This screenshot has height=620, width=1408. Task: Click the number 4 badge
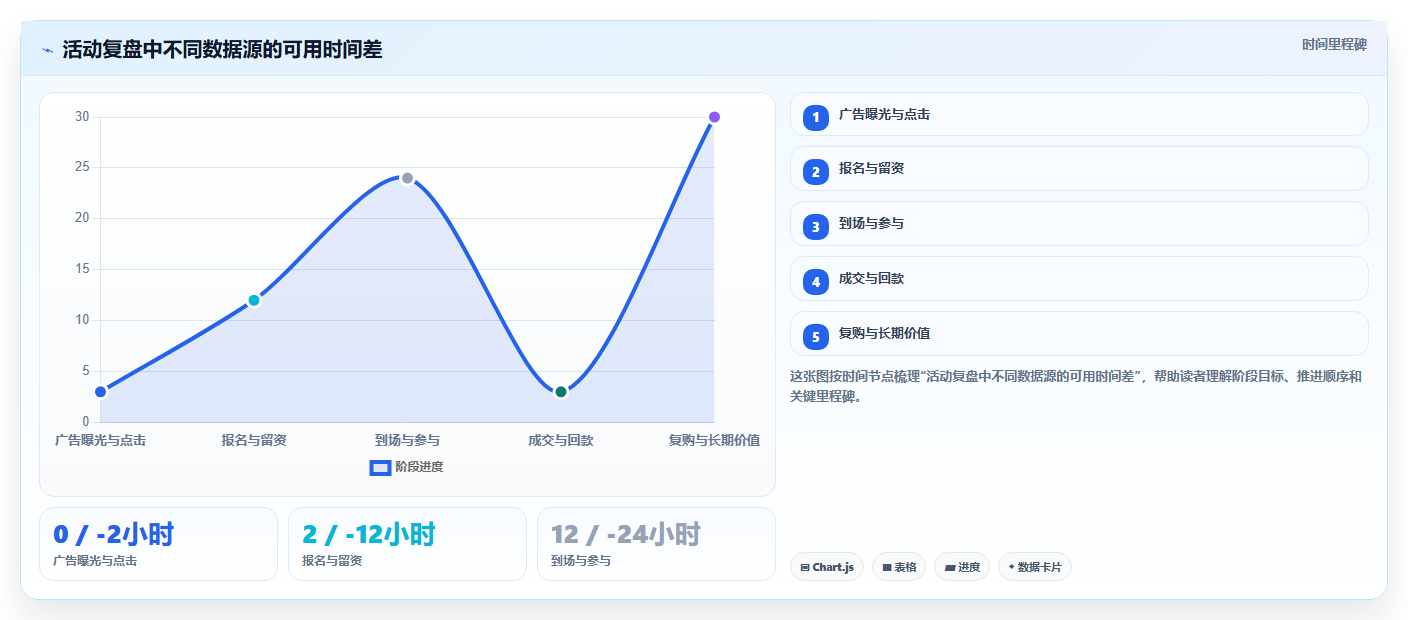tap(816, 282)
